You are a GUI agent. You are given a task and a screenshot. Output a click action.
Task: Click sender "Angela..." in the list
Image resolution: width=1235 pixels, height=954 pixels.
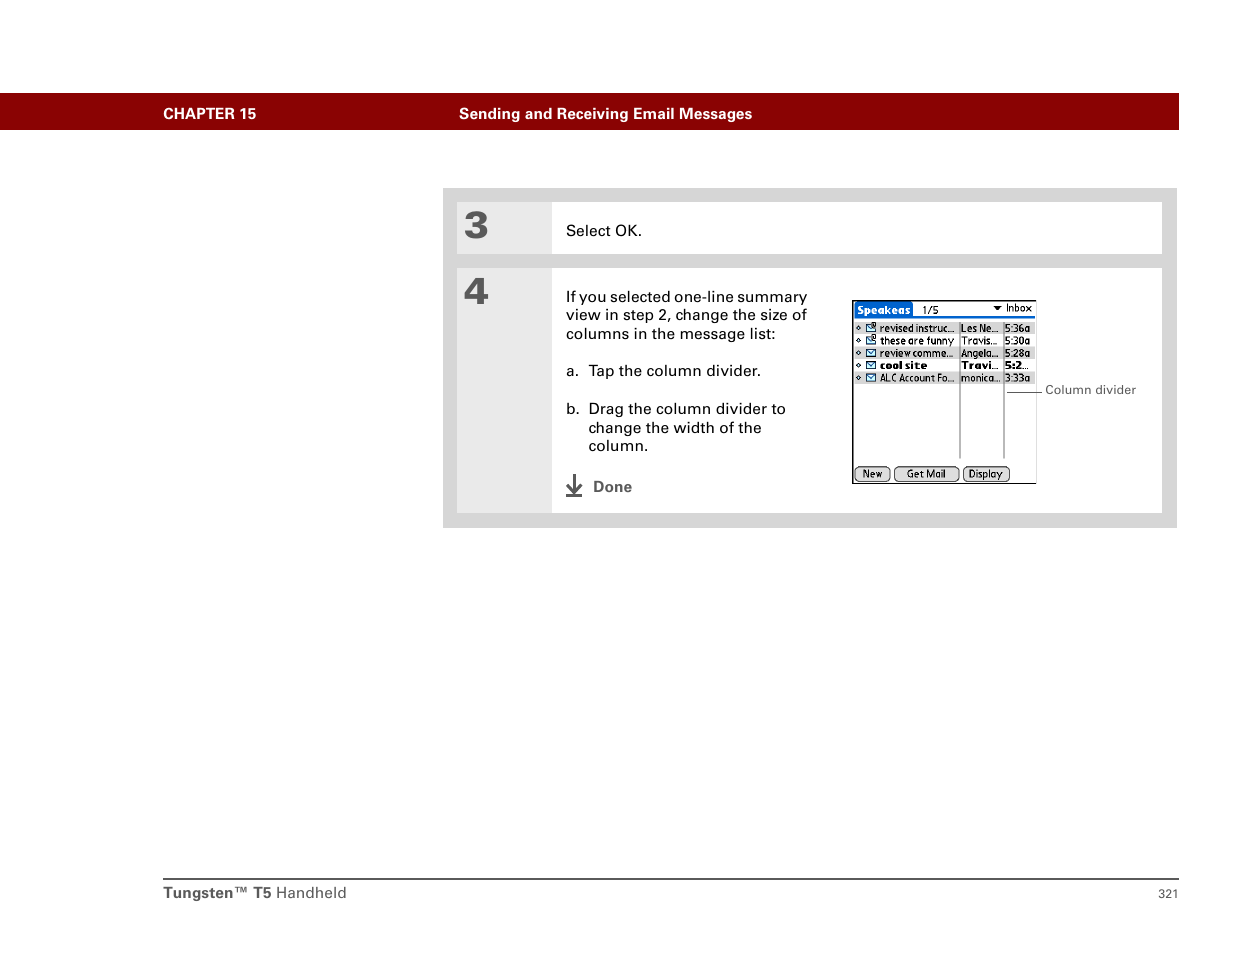[980, 353]
